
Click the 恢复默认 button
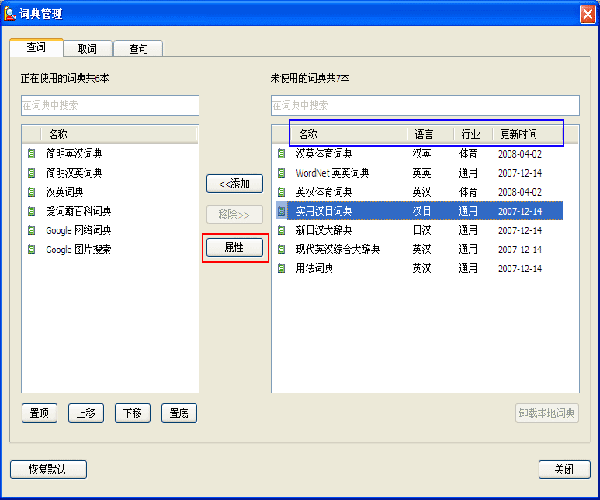(x=48, y=469)
